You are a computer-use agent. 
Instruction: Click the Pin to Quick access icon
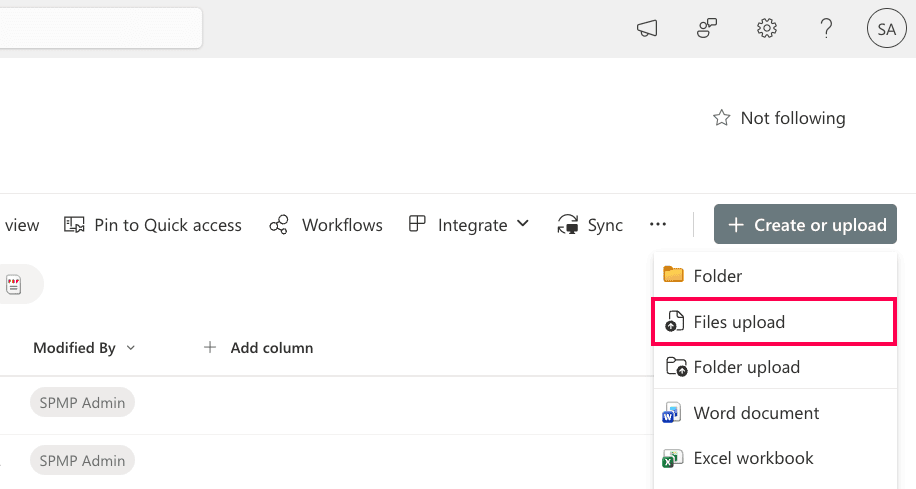(74, 225)
